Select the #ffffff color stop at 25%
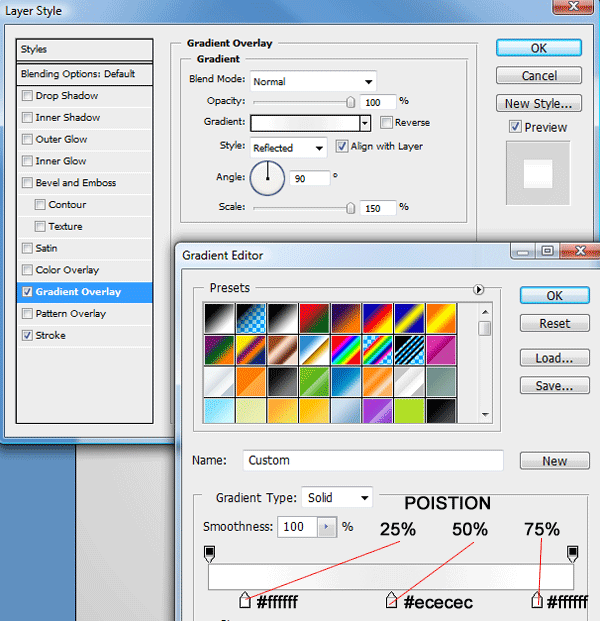 [x=245, y=600]
